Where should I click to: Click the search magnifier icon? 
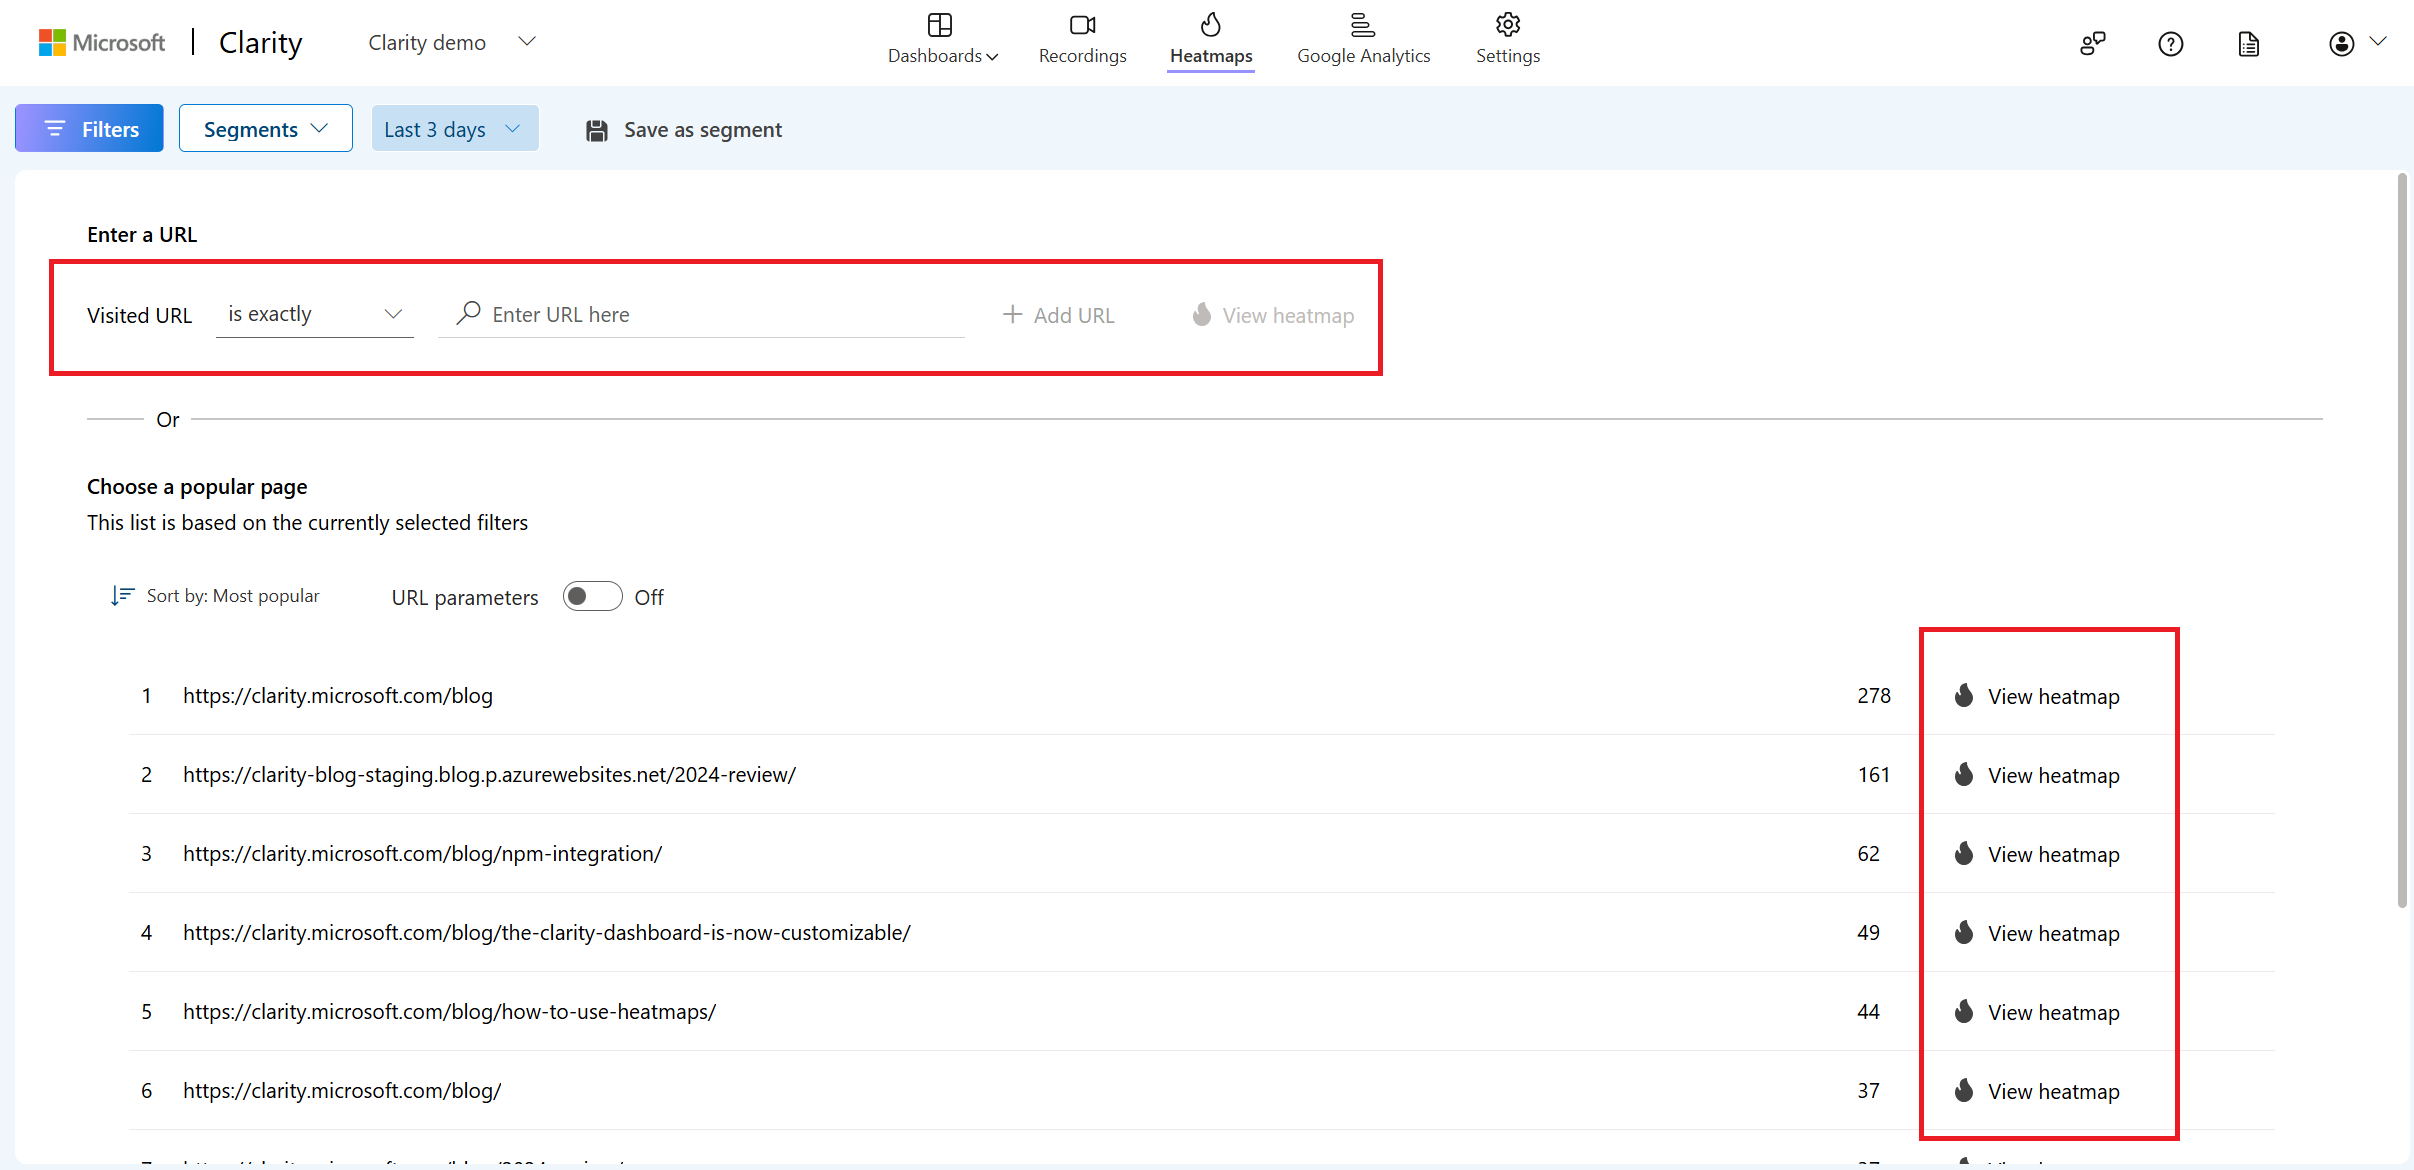tap(468, 313)
